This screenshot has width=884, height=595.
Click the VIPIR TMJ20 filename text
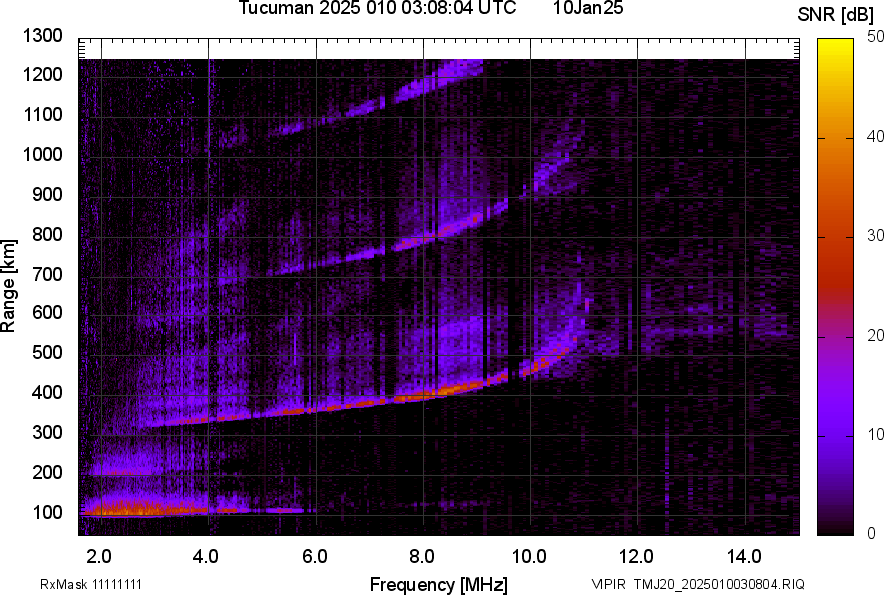697,584
